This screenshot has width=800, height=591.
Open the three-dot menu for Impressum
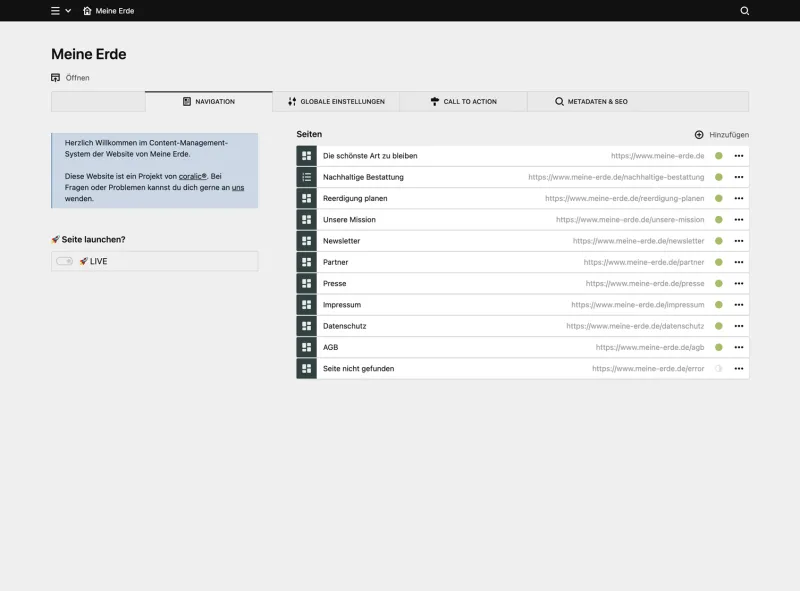click(738, 304)
